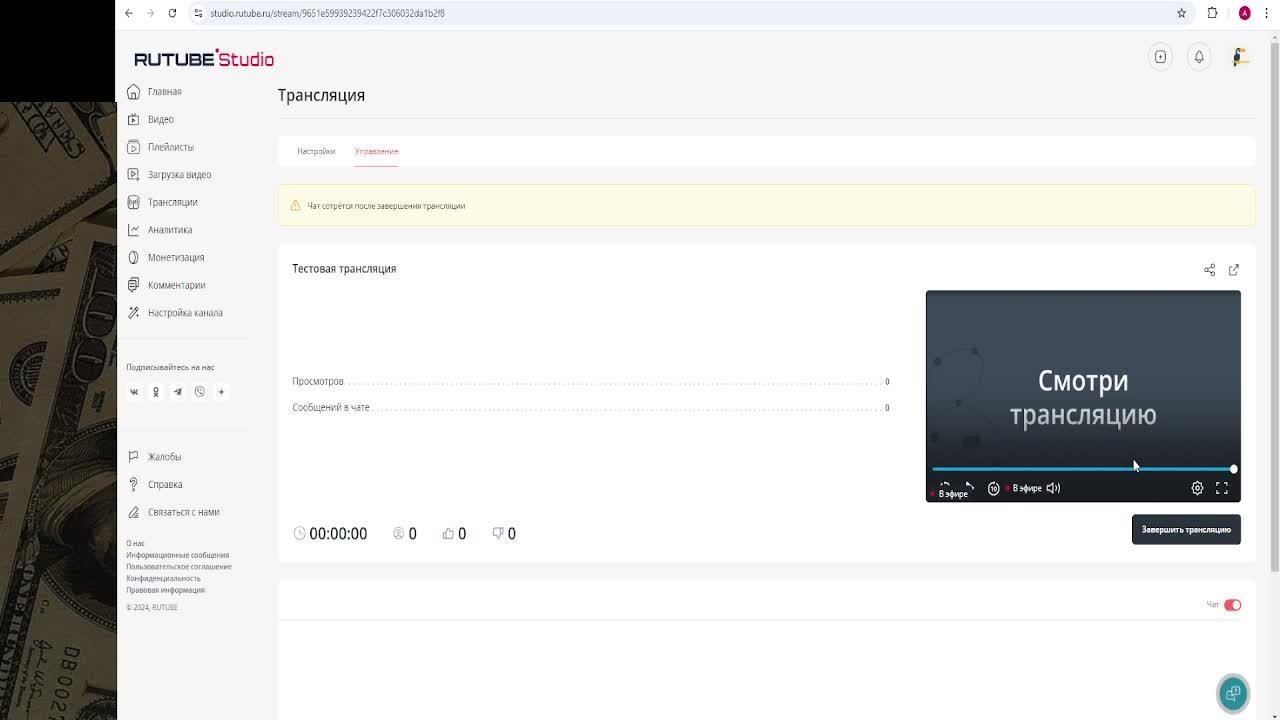
Task: Click the Смотри трансляцию video preview
Action: pos(1083,397)
